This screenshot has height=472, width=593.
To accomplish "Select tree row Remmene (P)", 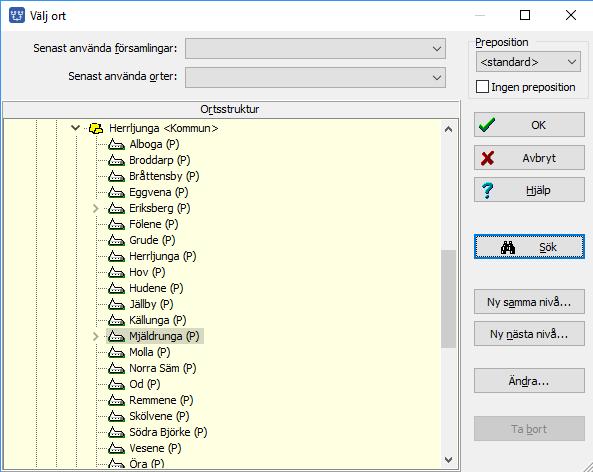I will [x=161, y=400].
